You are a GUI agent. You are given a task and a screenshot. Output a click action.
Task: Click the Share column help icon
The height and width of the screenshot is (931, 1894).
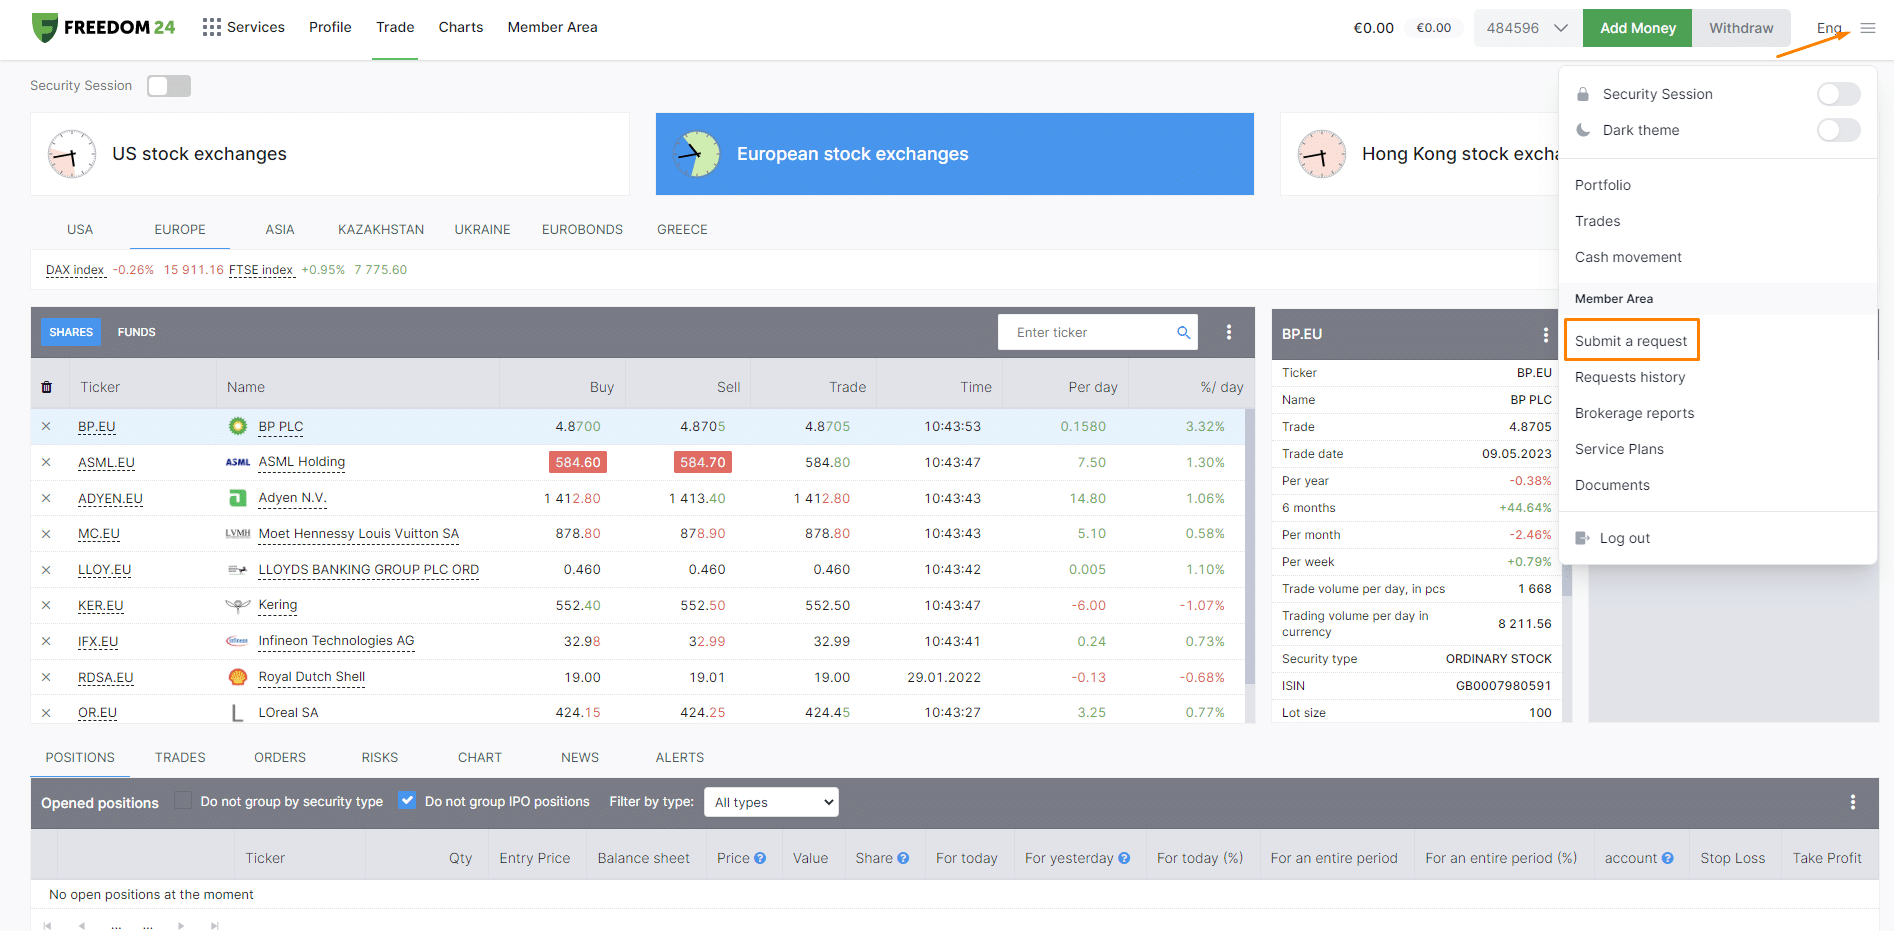tap(903, 858)
